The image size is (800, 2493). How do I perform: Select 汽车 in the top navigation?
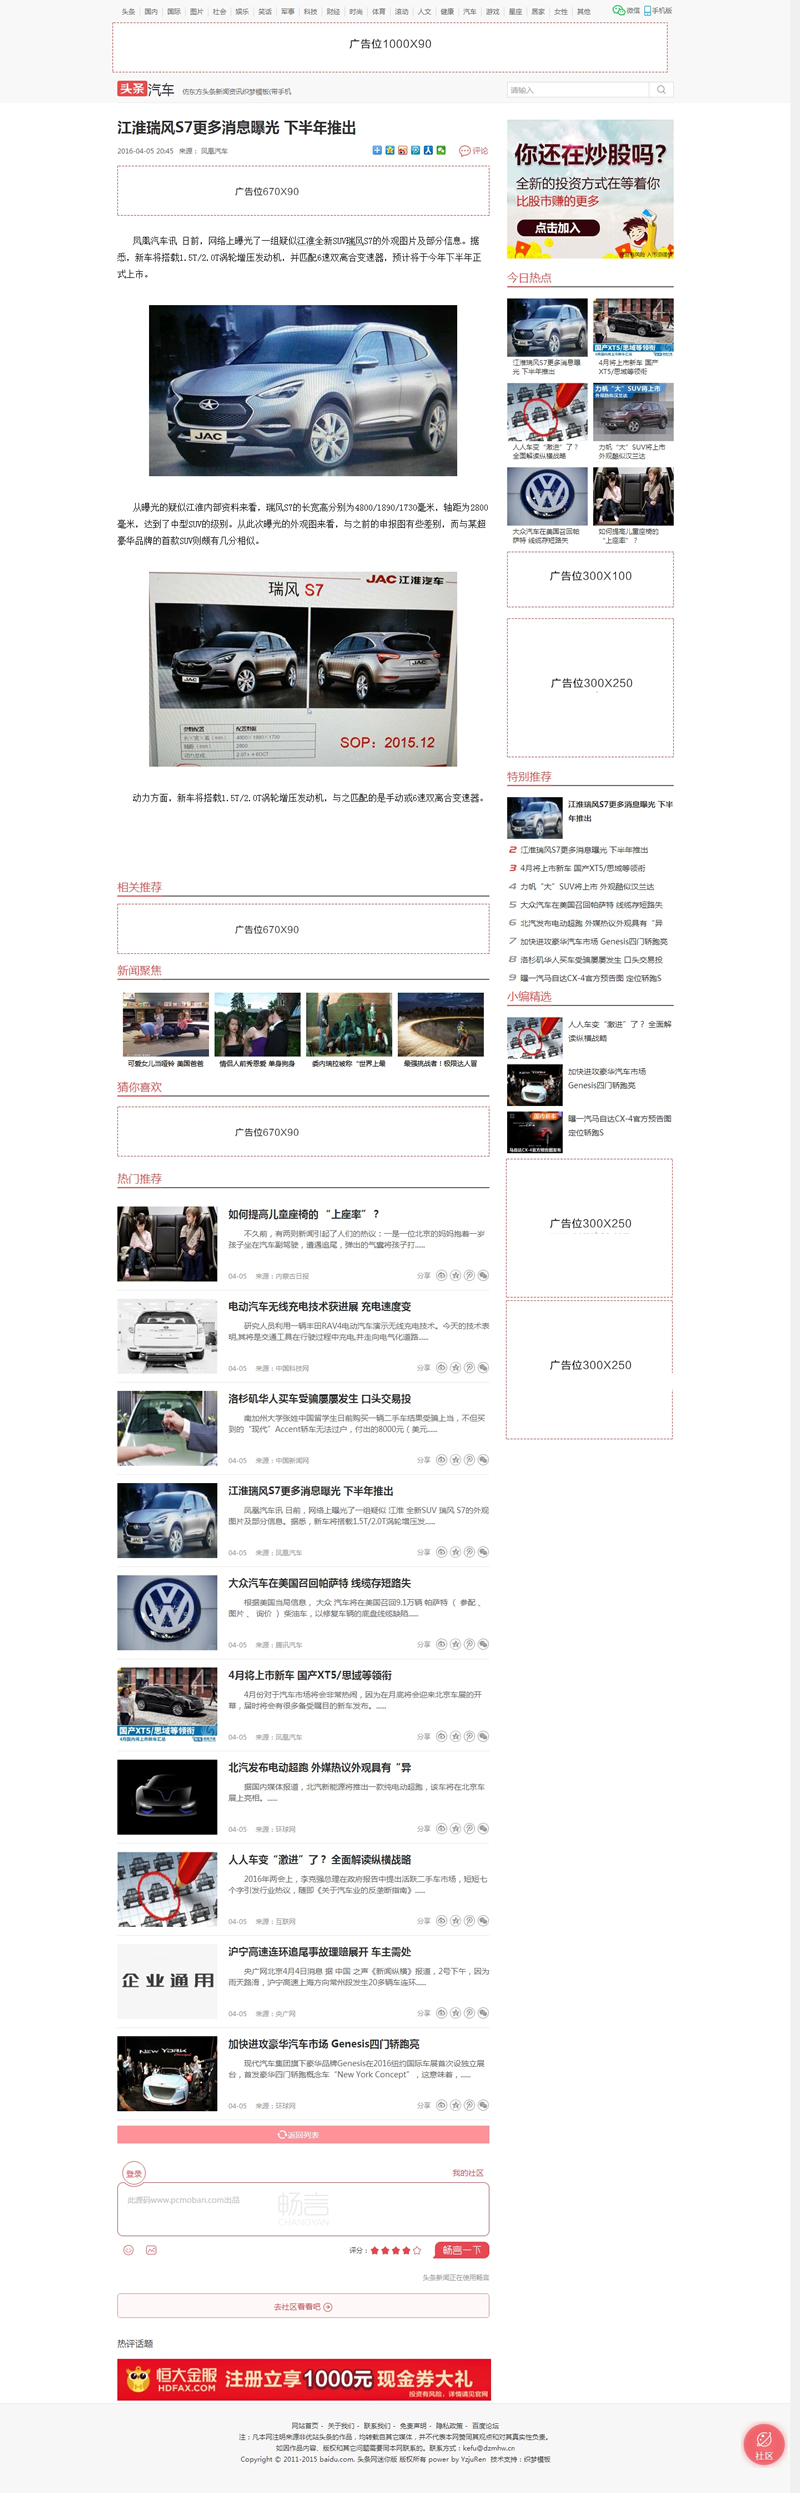coord(470,12)
